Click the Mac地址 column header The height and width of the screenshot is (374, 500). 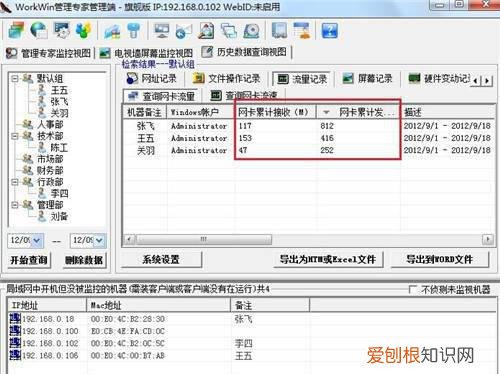pos(159,305)
